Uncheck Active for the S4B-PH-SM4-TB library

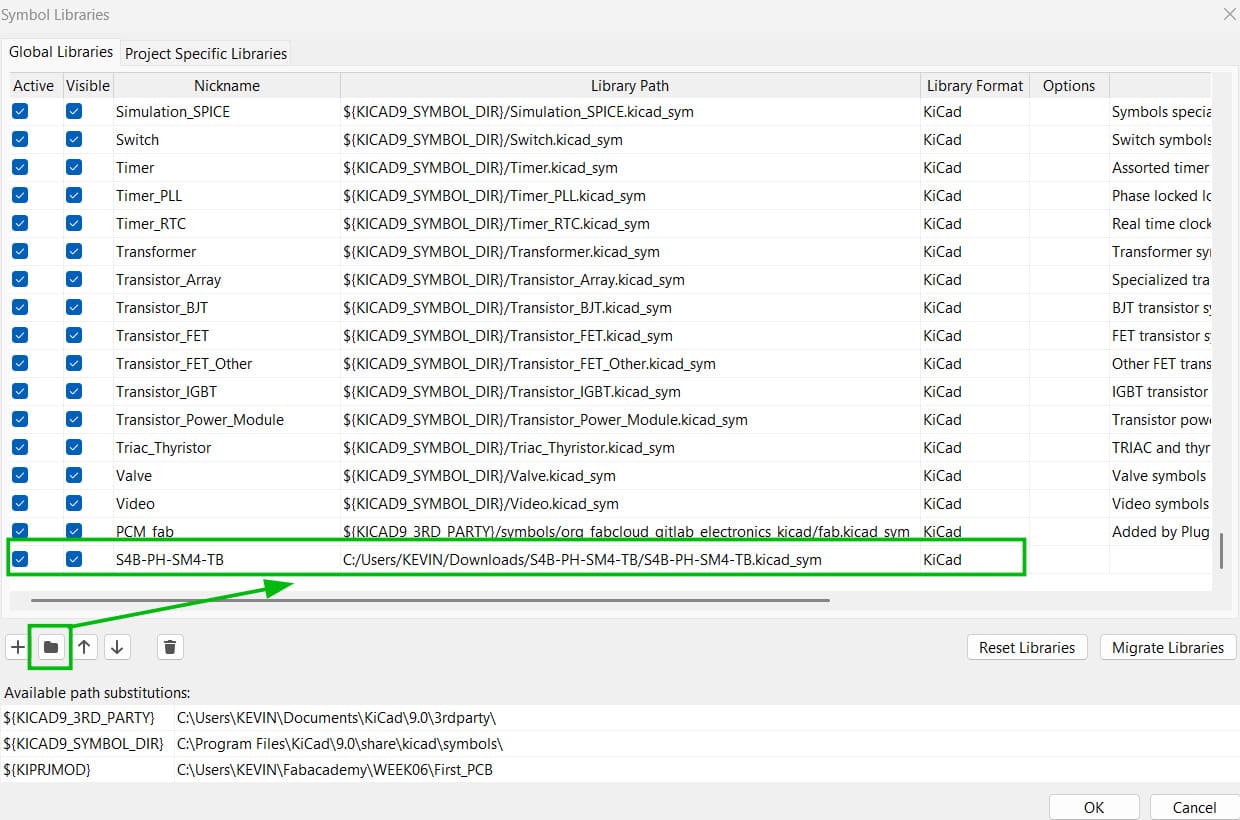(19, 559)
